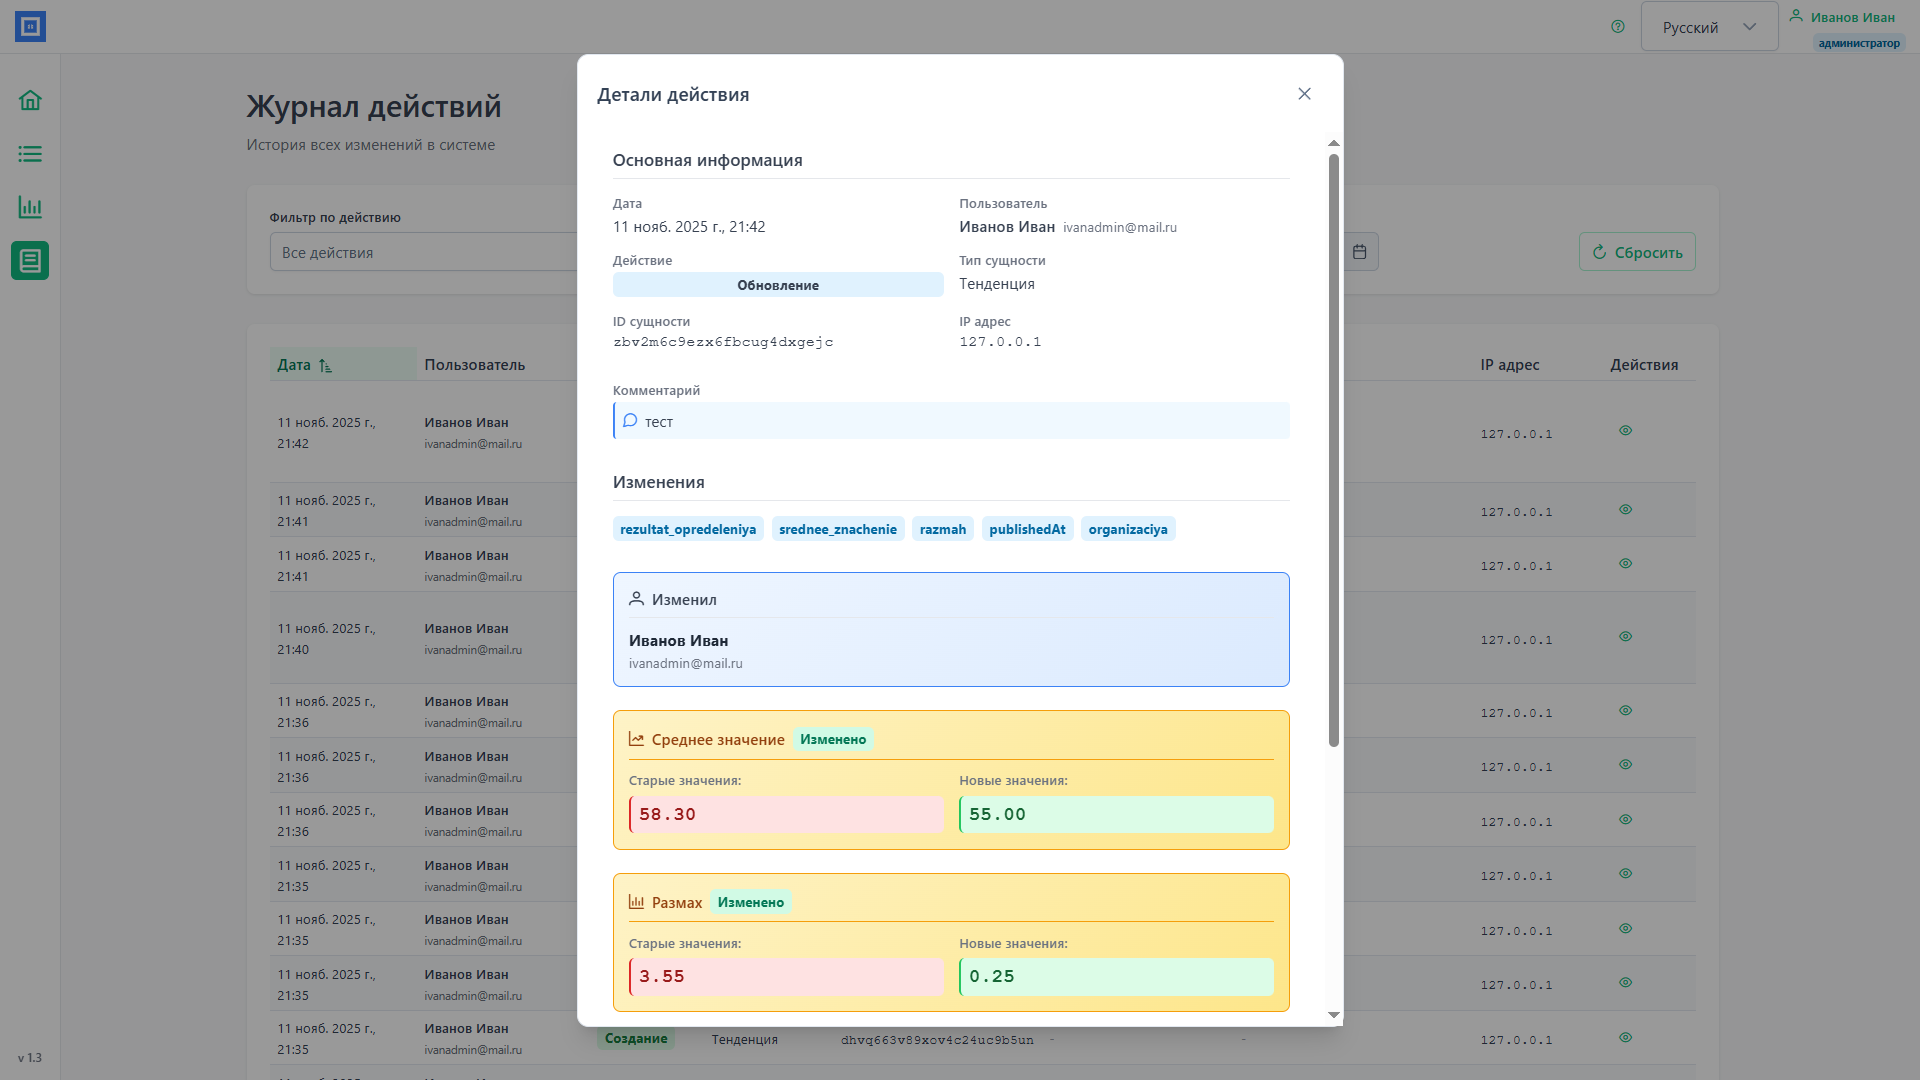The height and width of the screenshot is (1080, 1920).
Task: Click the calendar date picker icon
Action: coord(1359,252)
